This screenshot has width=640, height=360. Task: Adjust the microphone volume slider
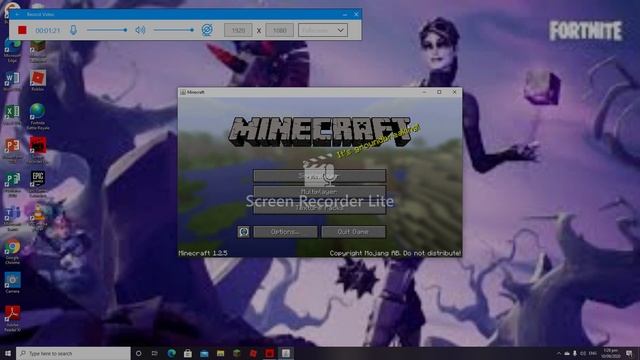(x=107, y=30)
